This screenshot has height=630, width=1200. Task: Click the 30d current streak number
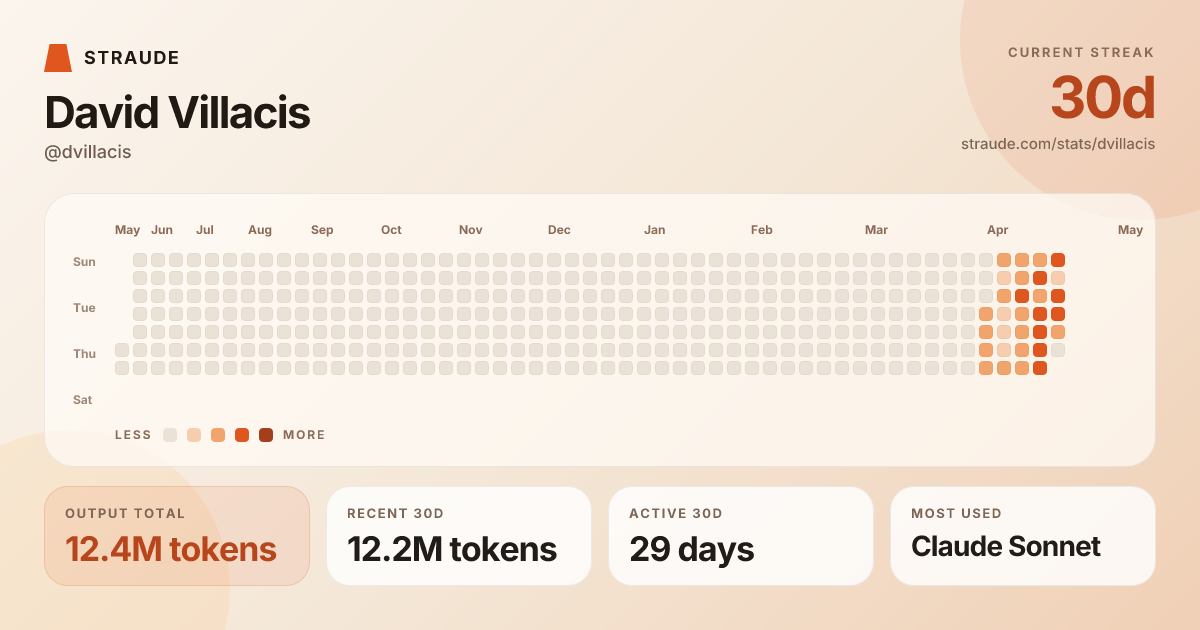[1103, 98]
